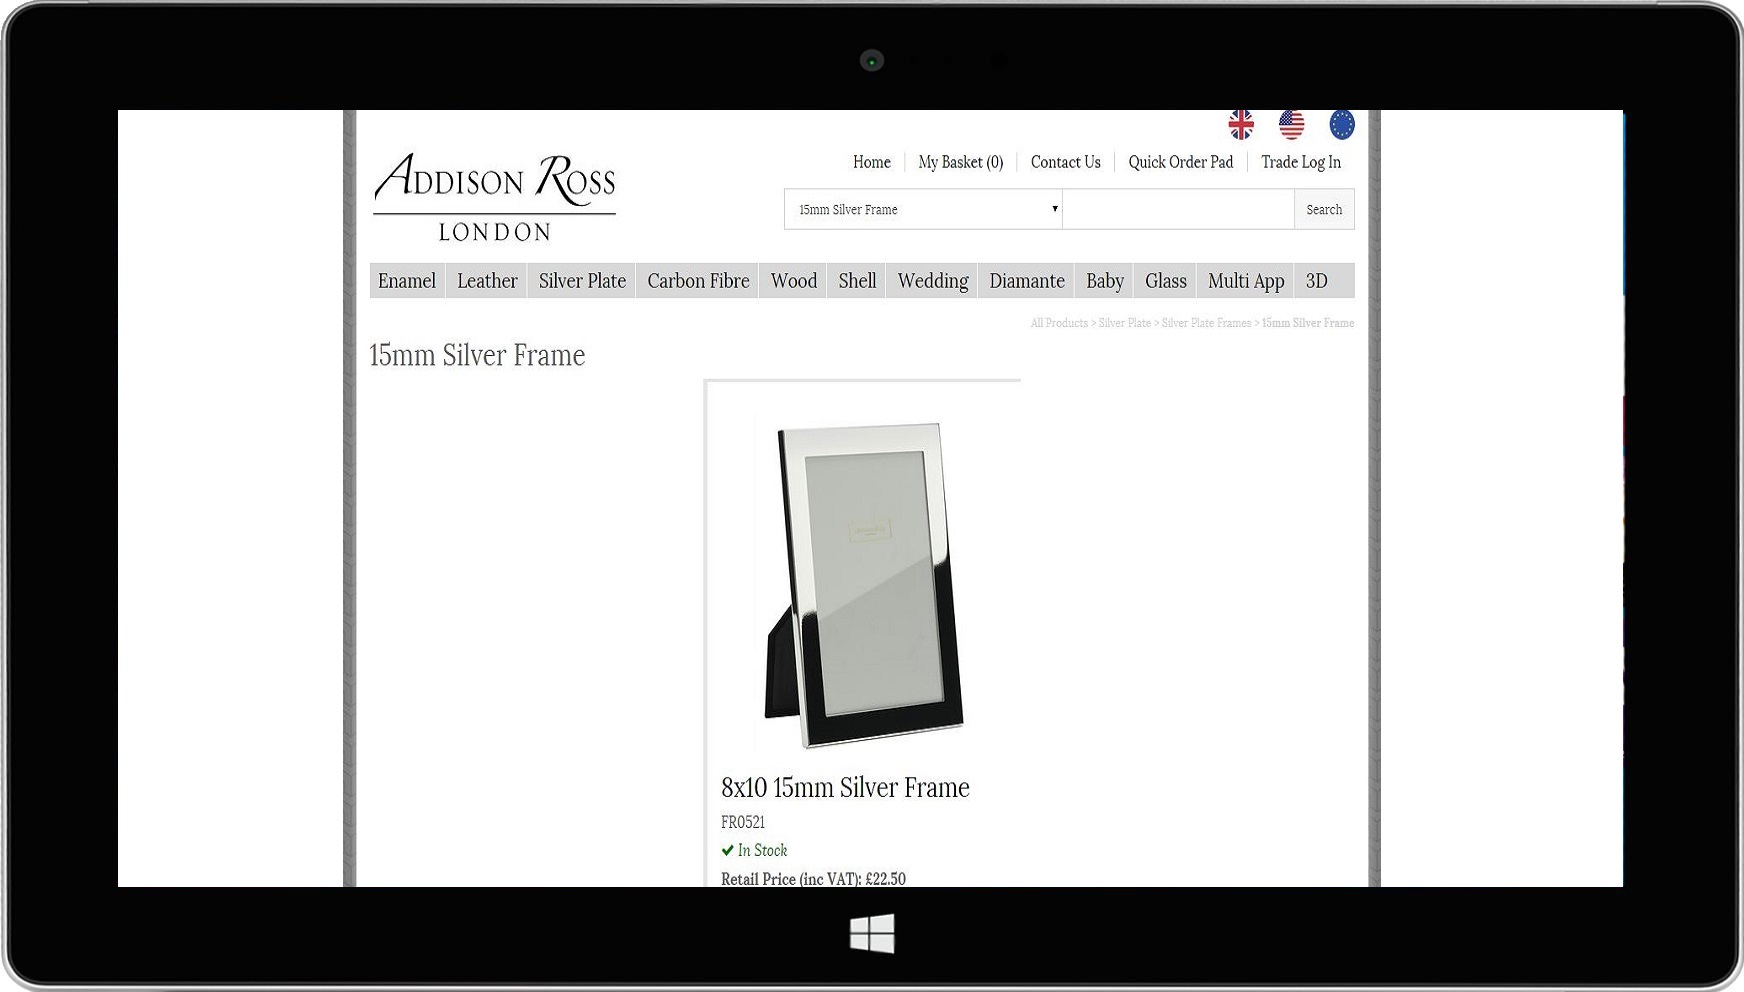Open the 8x10 15mm Silver Frame title link
This screenshot has height=992, width=1744.
845,788
